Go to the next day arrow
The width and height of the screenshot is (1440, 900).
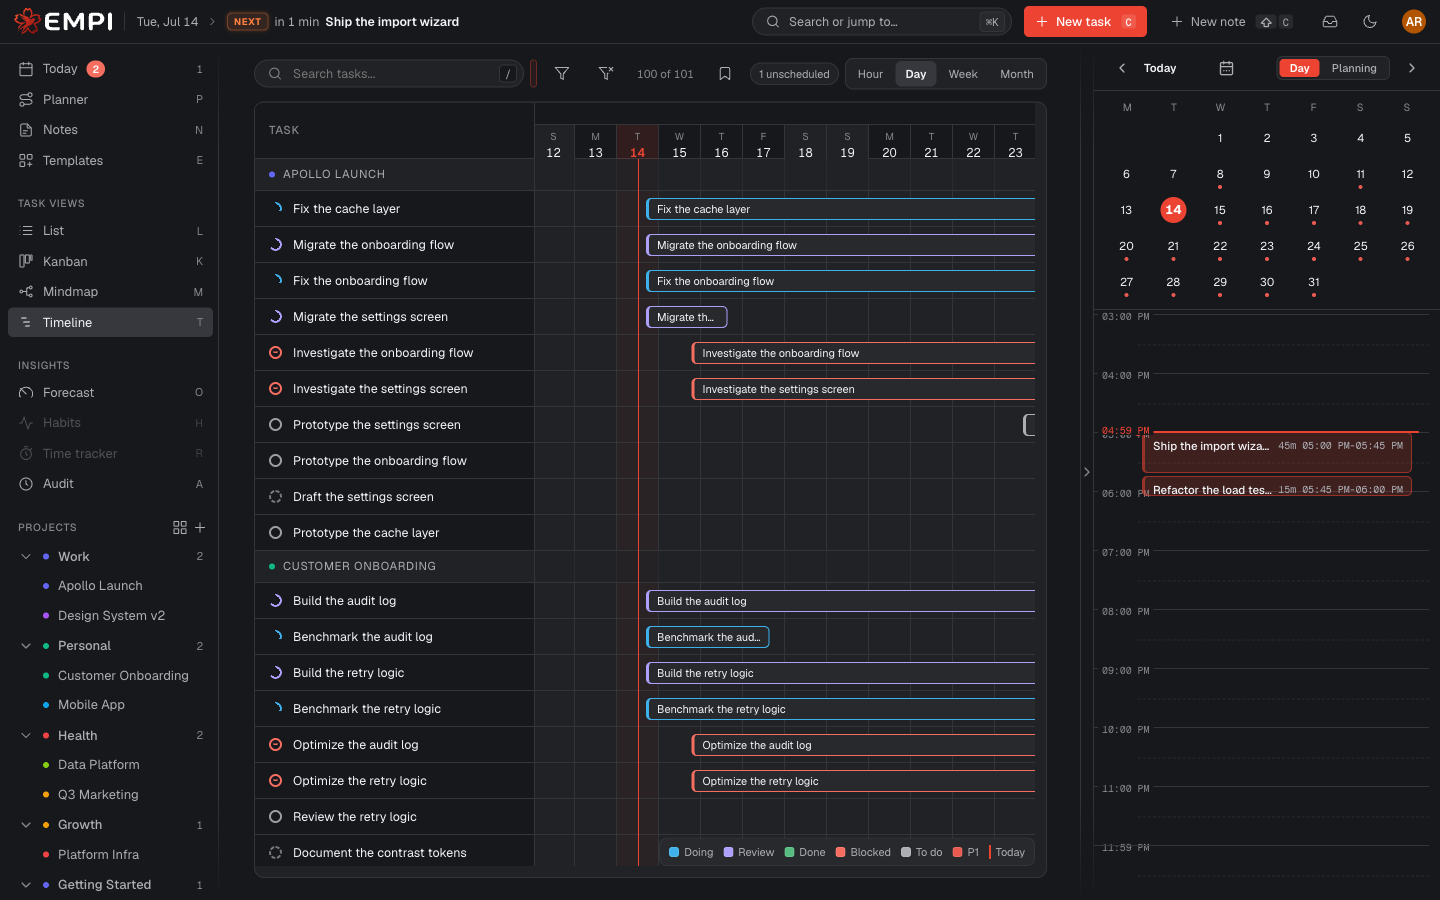click(1412, 68)
